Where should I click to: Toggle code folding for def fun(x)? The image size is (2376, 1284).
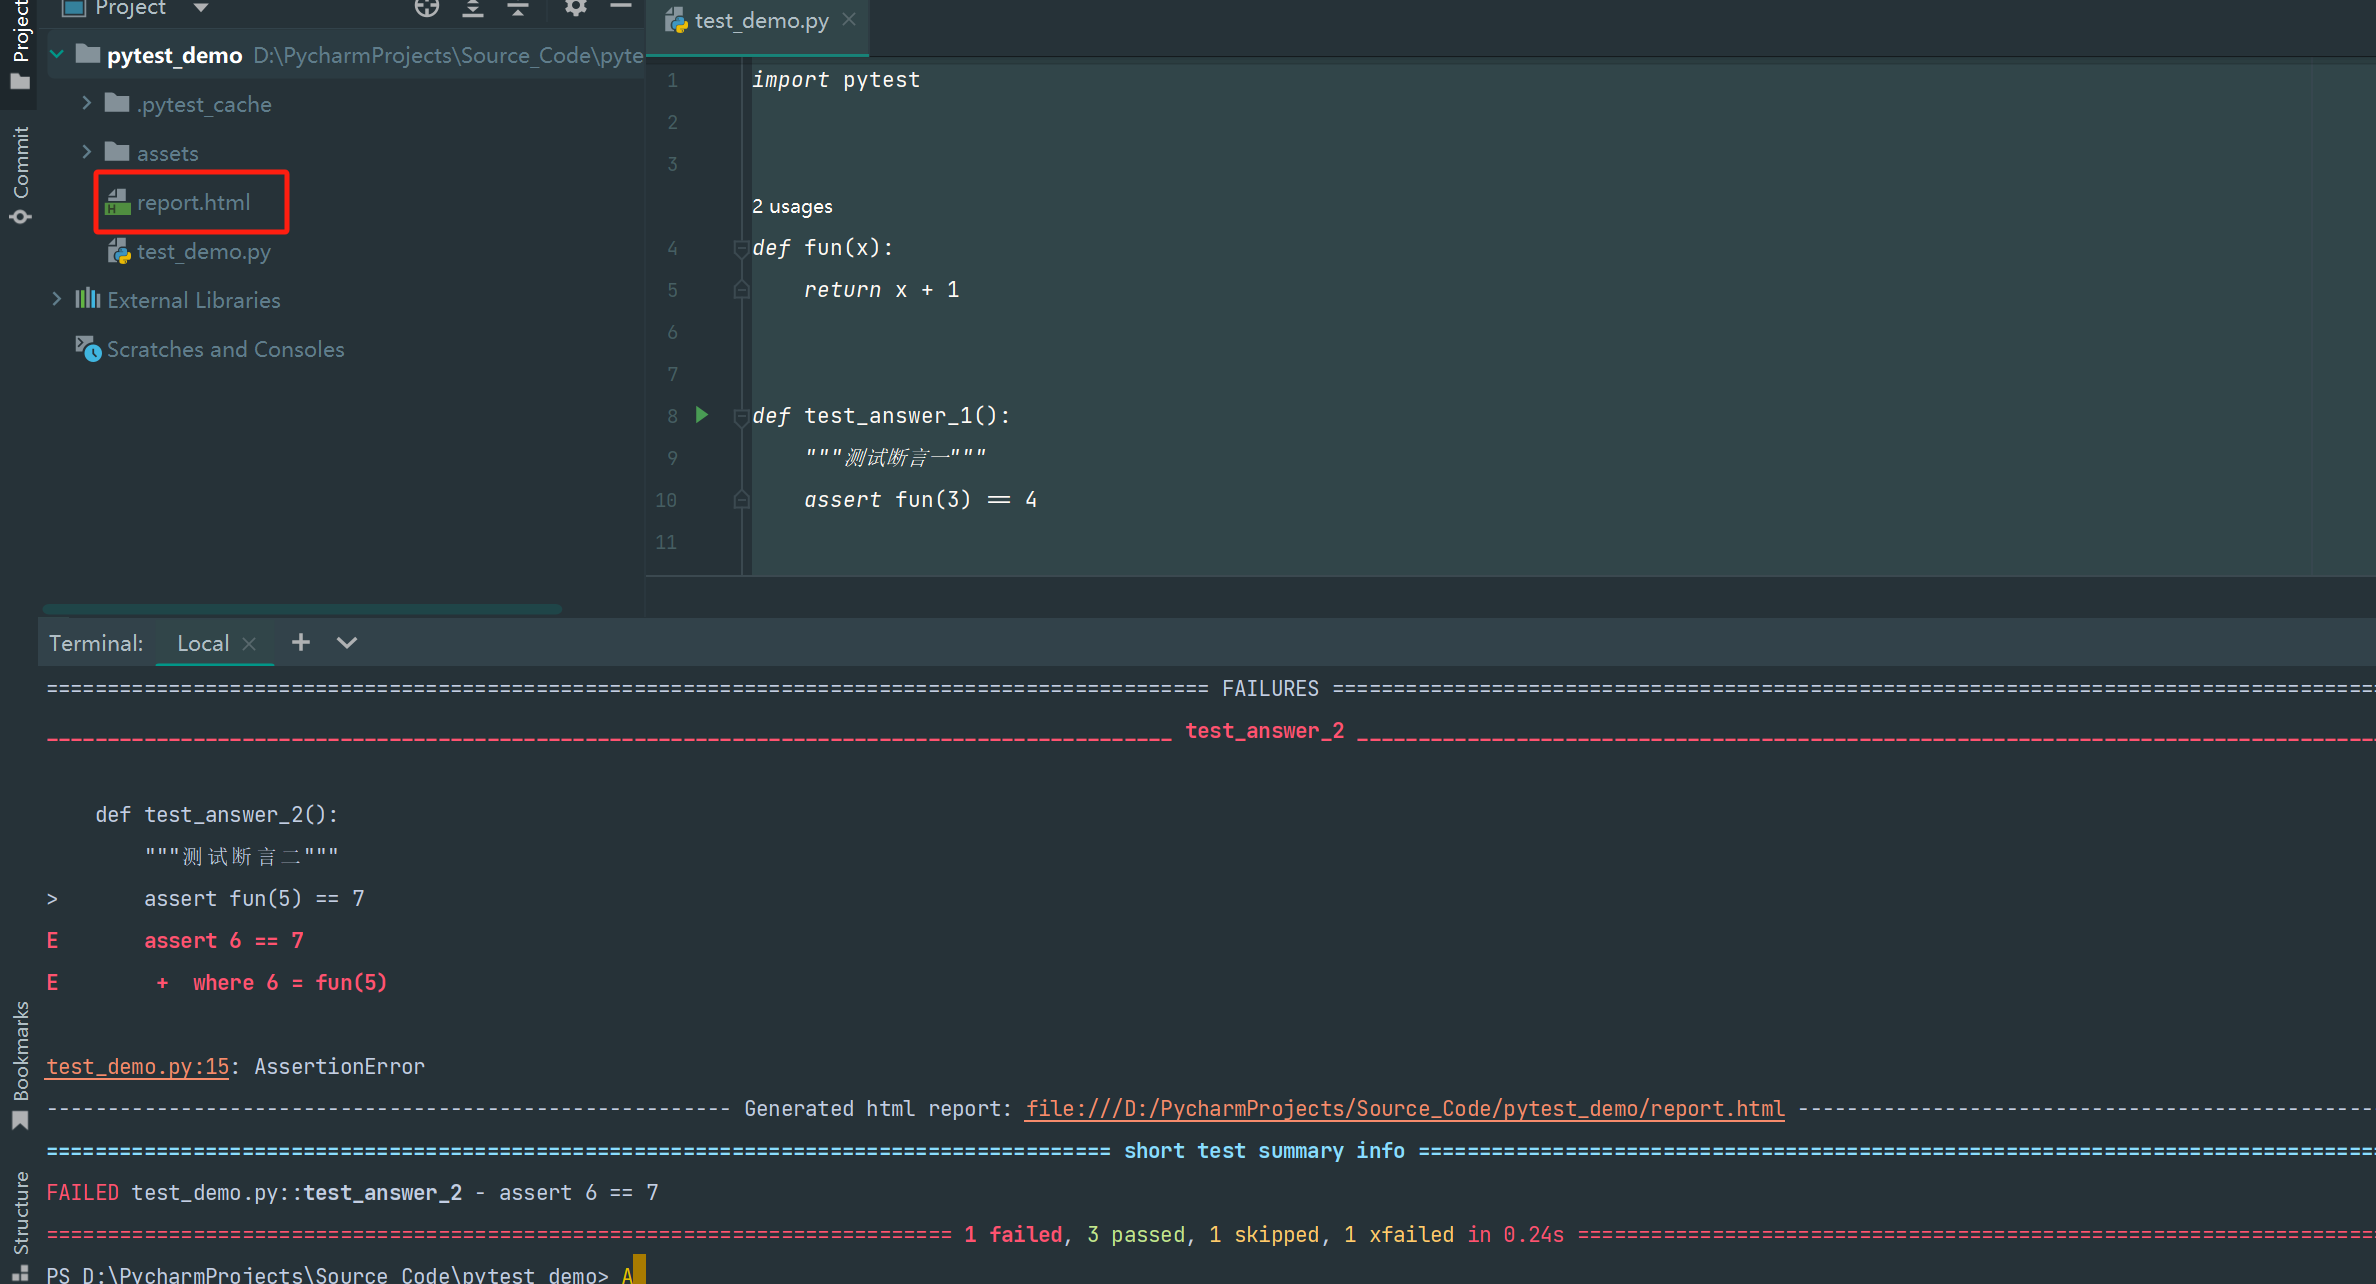(x=741, y=248)
